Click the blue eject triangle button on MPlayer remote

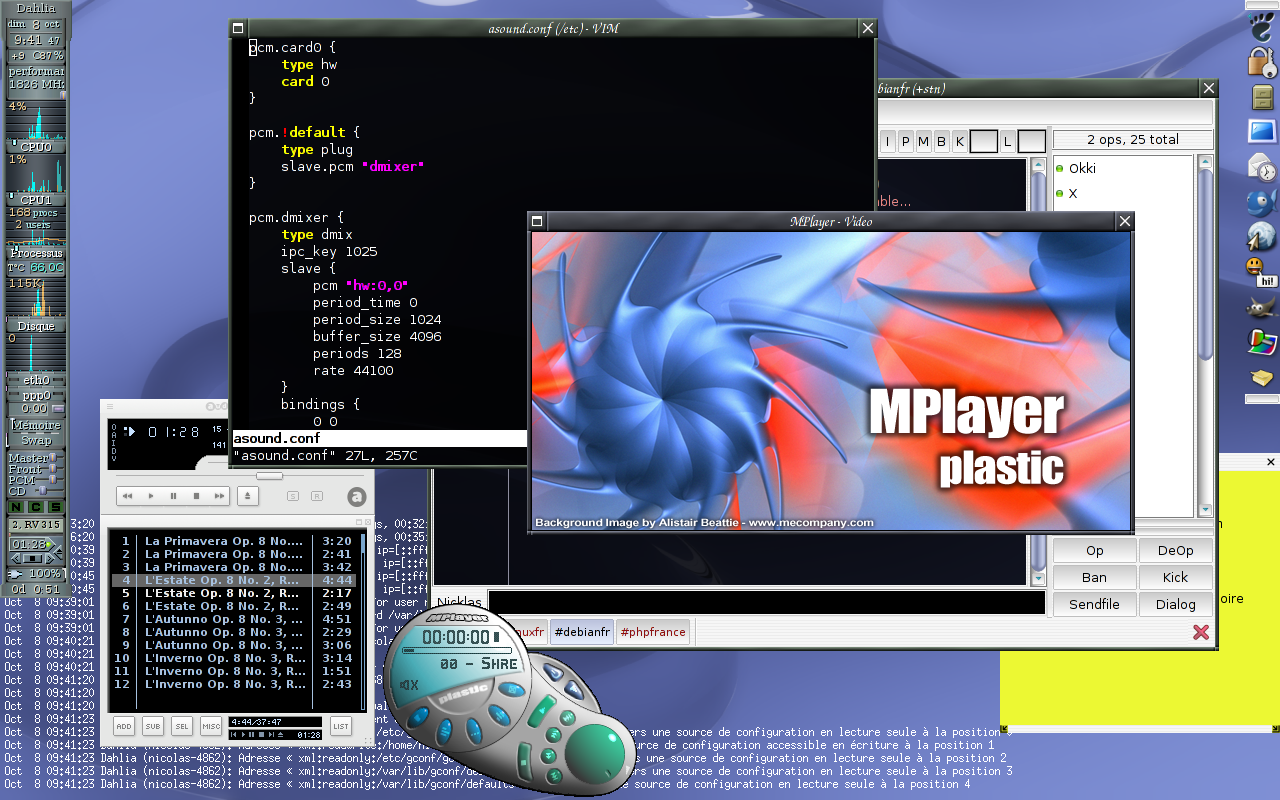click(x=574, y=689)
